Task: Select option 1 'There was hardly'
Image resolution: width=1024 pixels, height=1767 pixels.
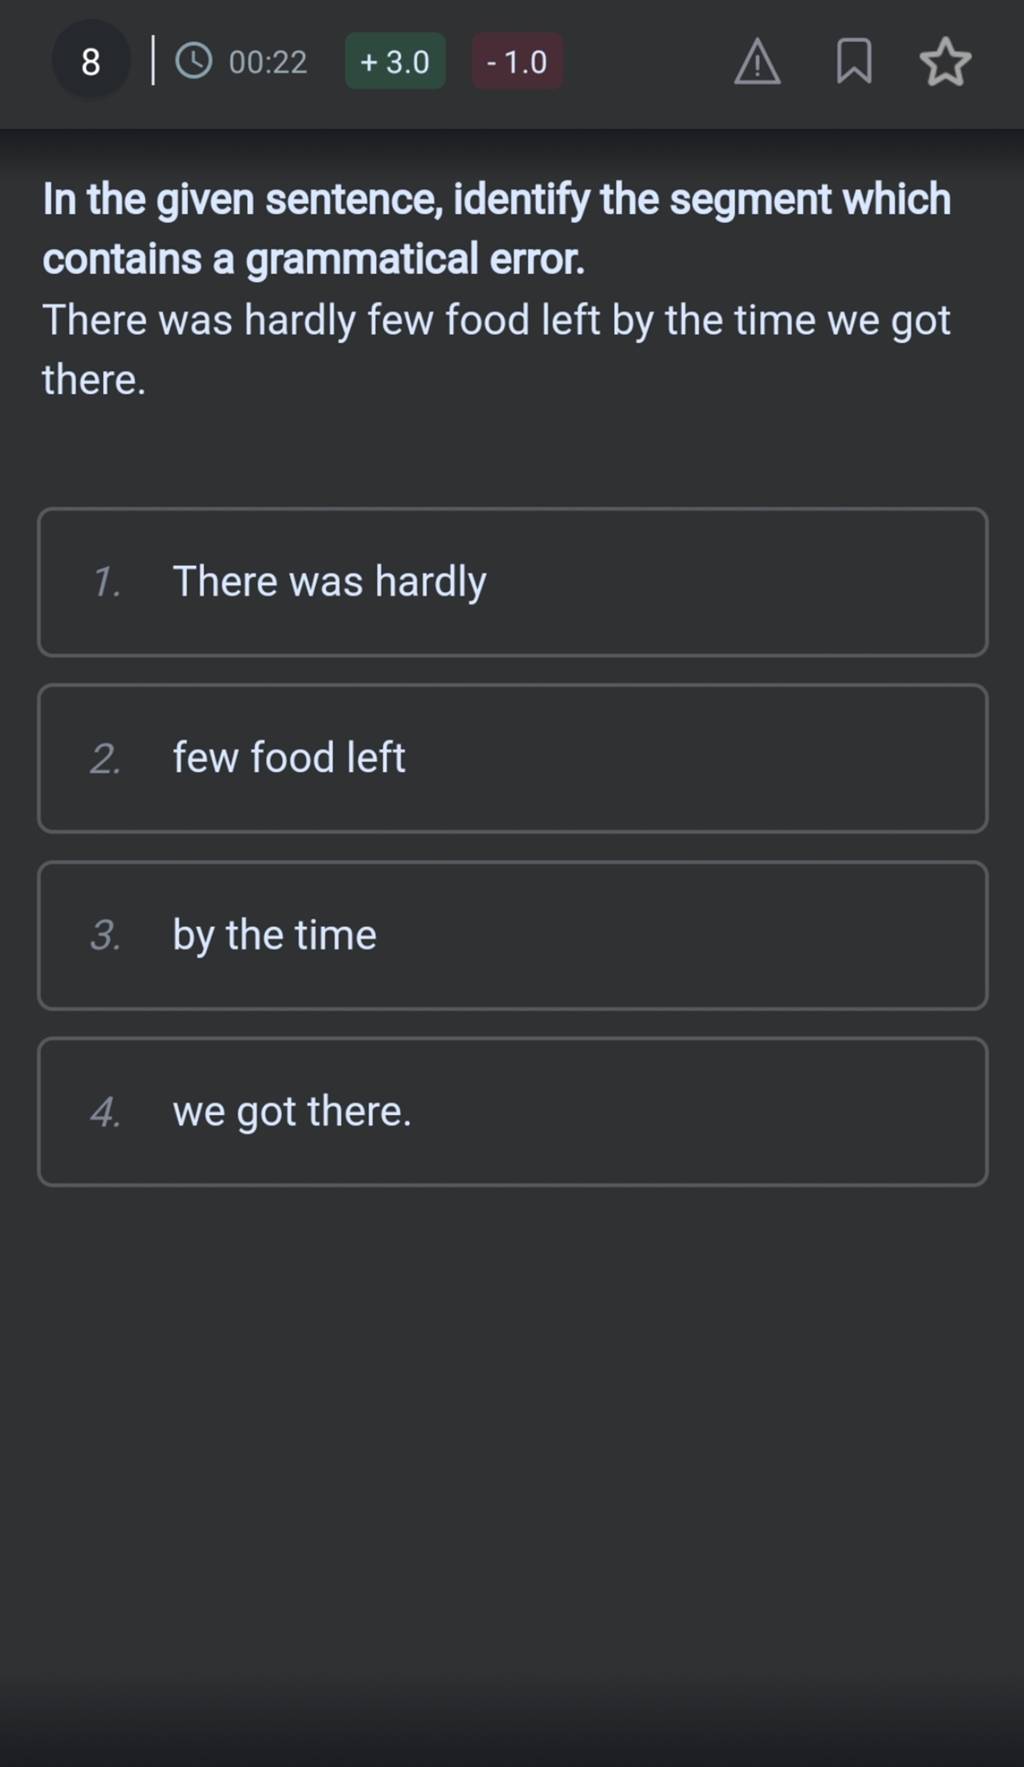Action: 512,582
